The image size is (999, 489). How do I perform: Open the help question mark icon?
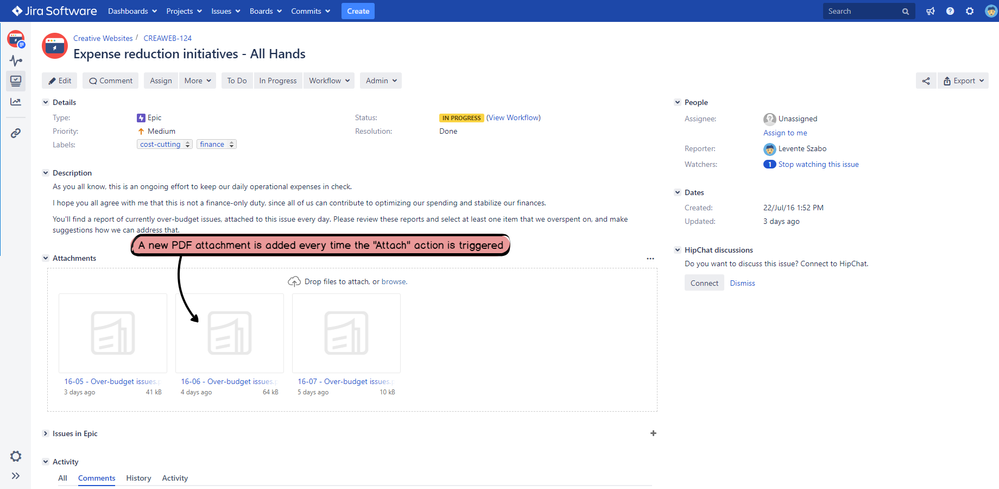point(950,11)
